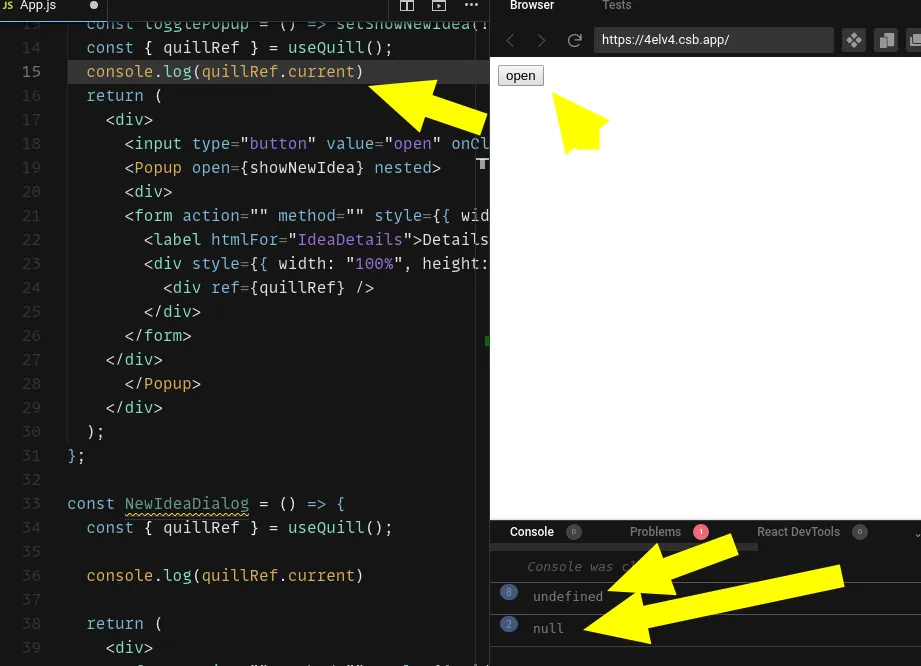Place cursor on console.log at line 15
The height and width of the screenshot is (666, 921).
click(x=224, y=72)
